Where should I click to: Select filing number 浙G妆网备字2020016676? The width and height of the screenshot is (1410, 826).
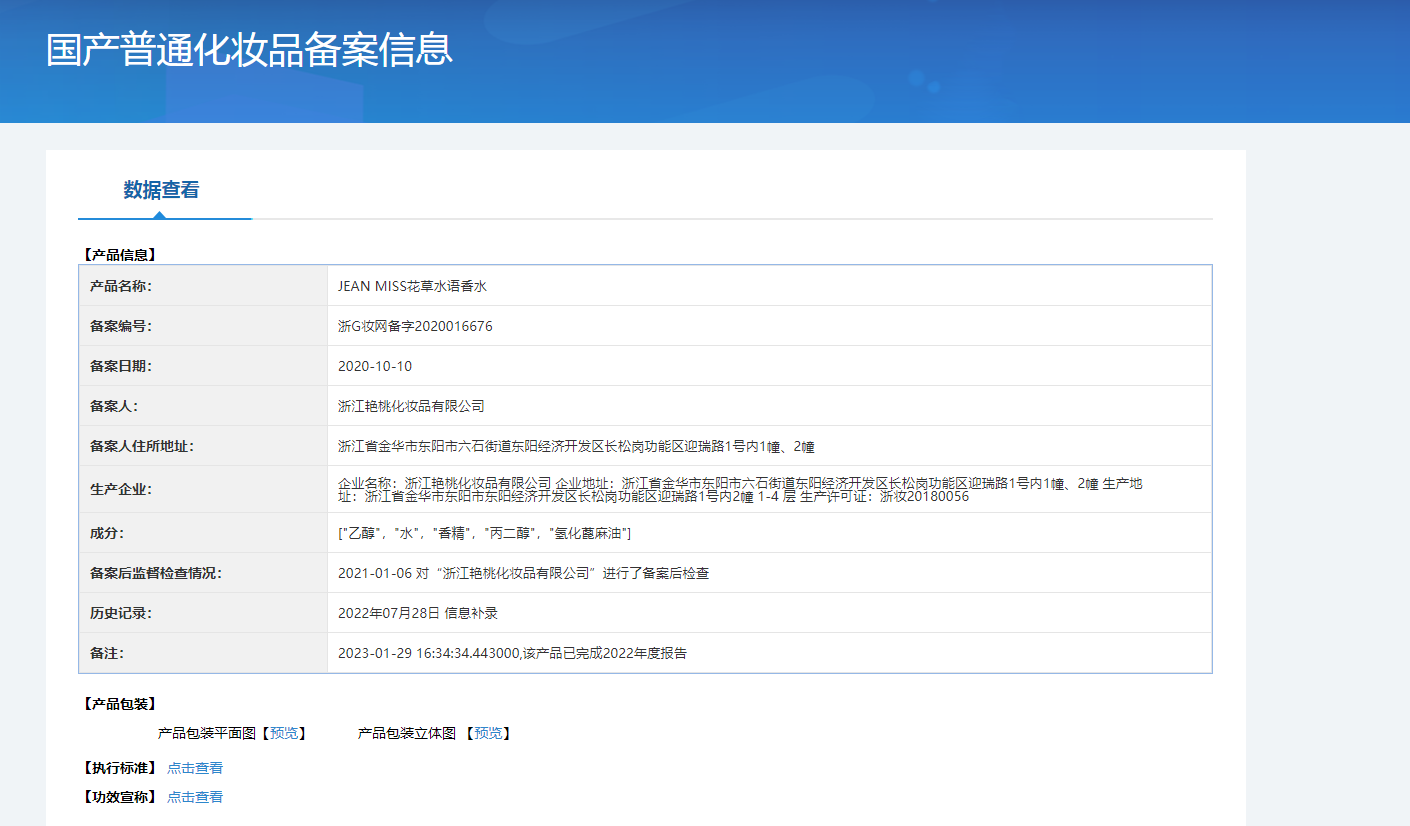pos(415,326)
